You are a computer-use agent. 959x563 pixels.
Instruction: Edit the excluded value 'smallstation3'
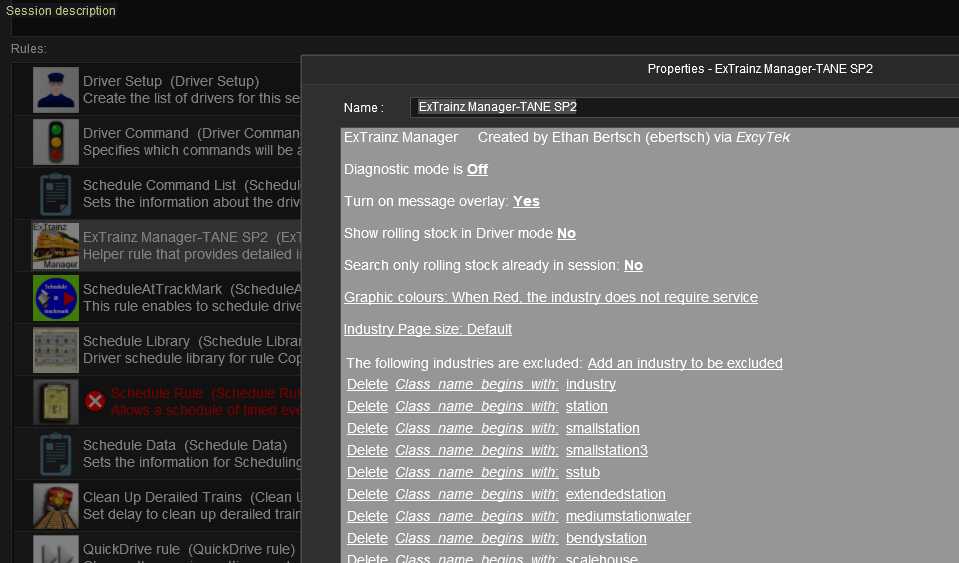pyautogui.click(x=606, y=451)
